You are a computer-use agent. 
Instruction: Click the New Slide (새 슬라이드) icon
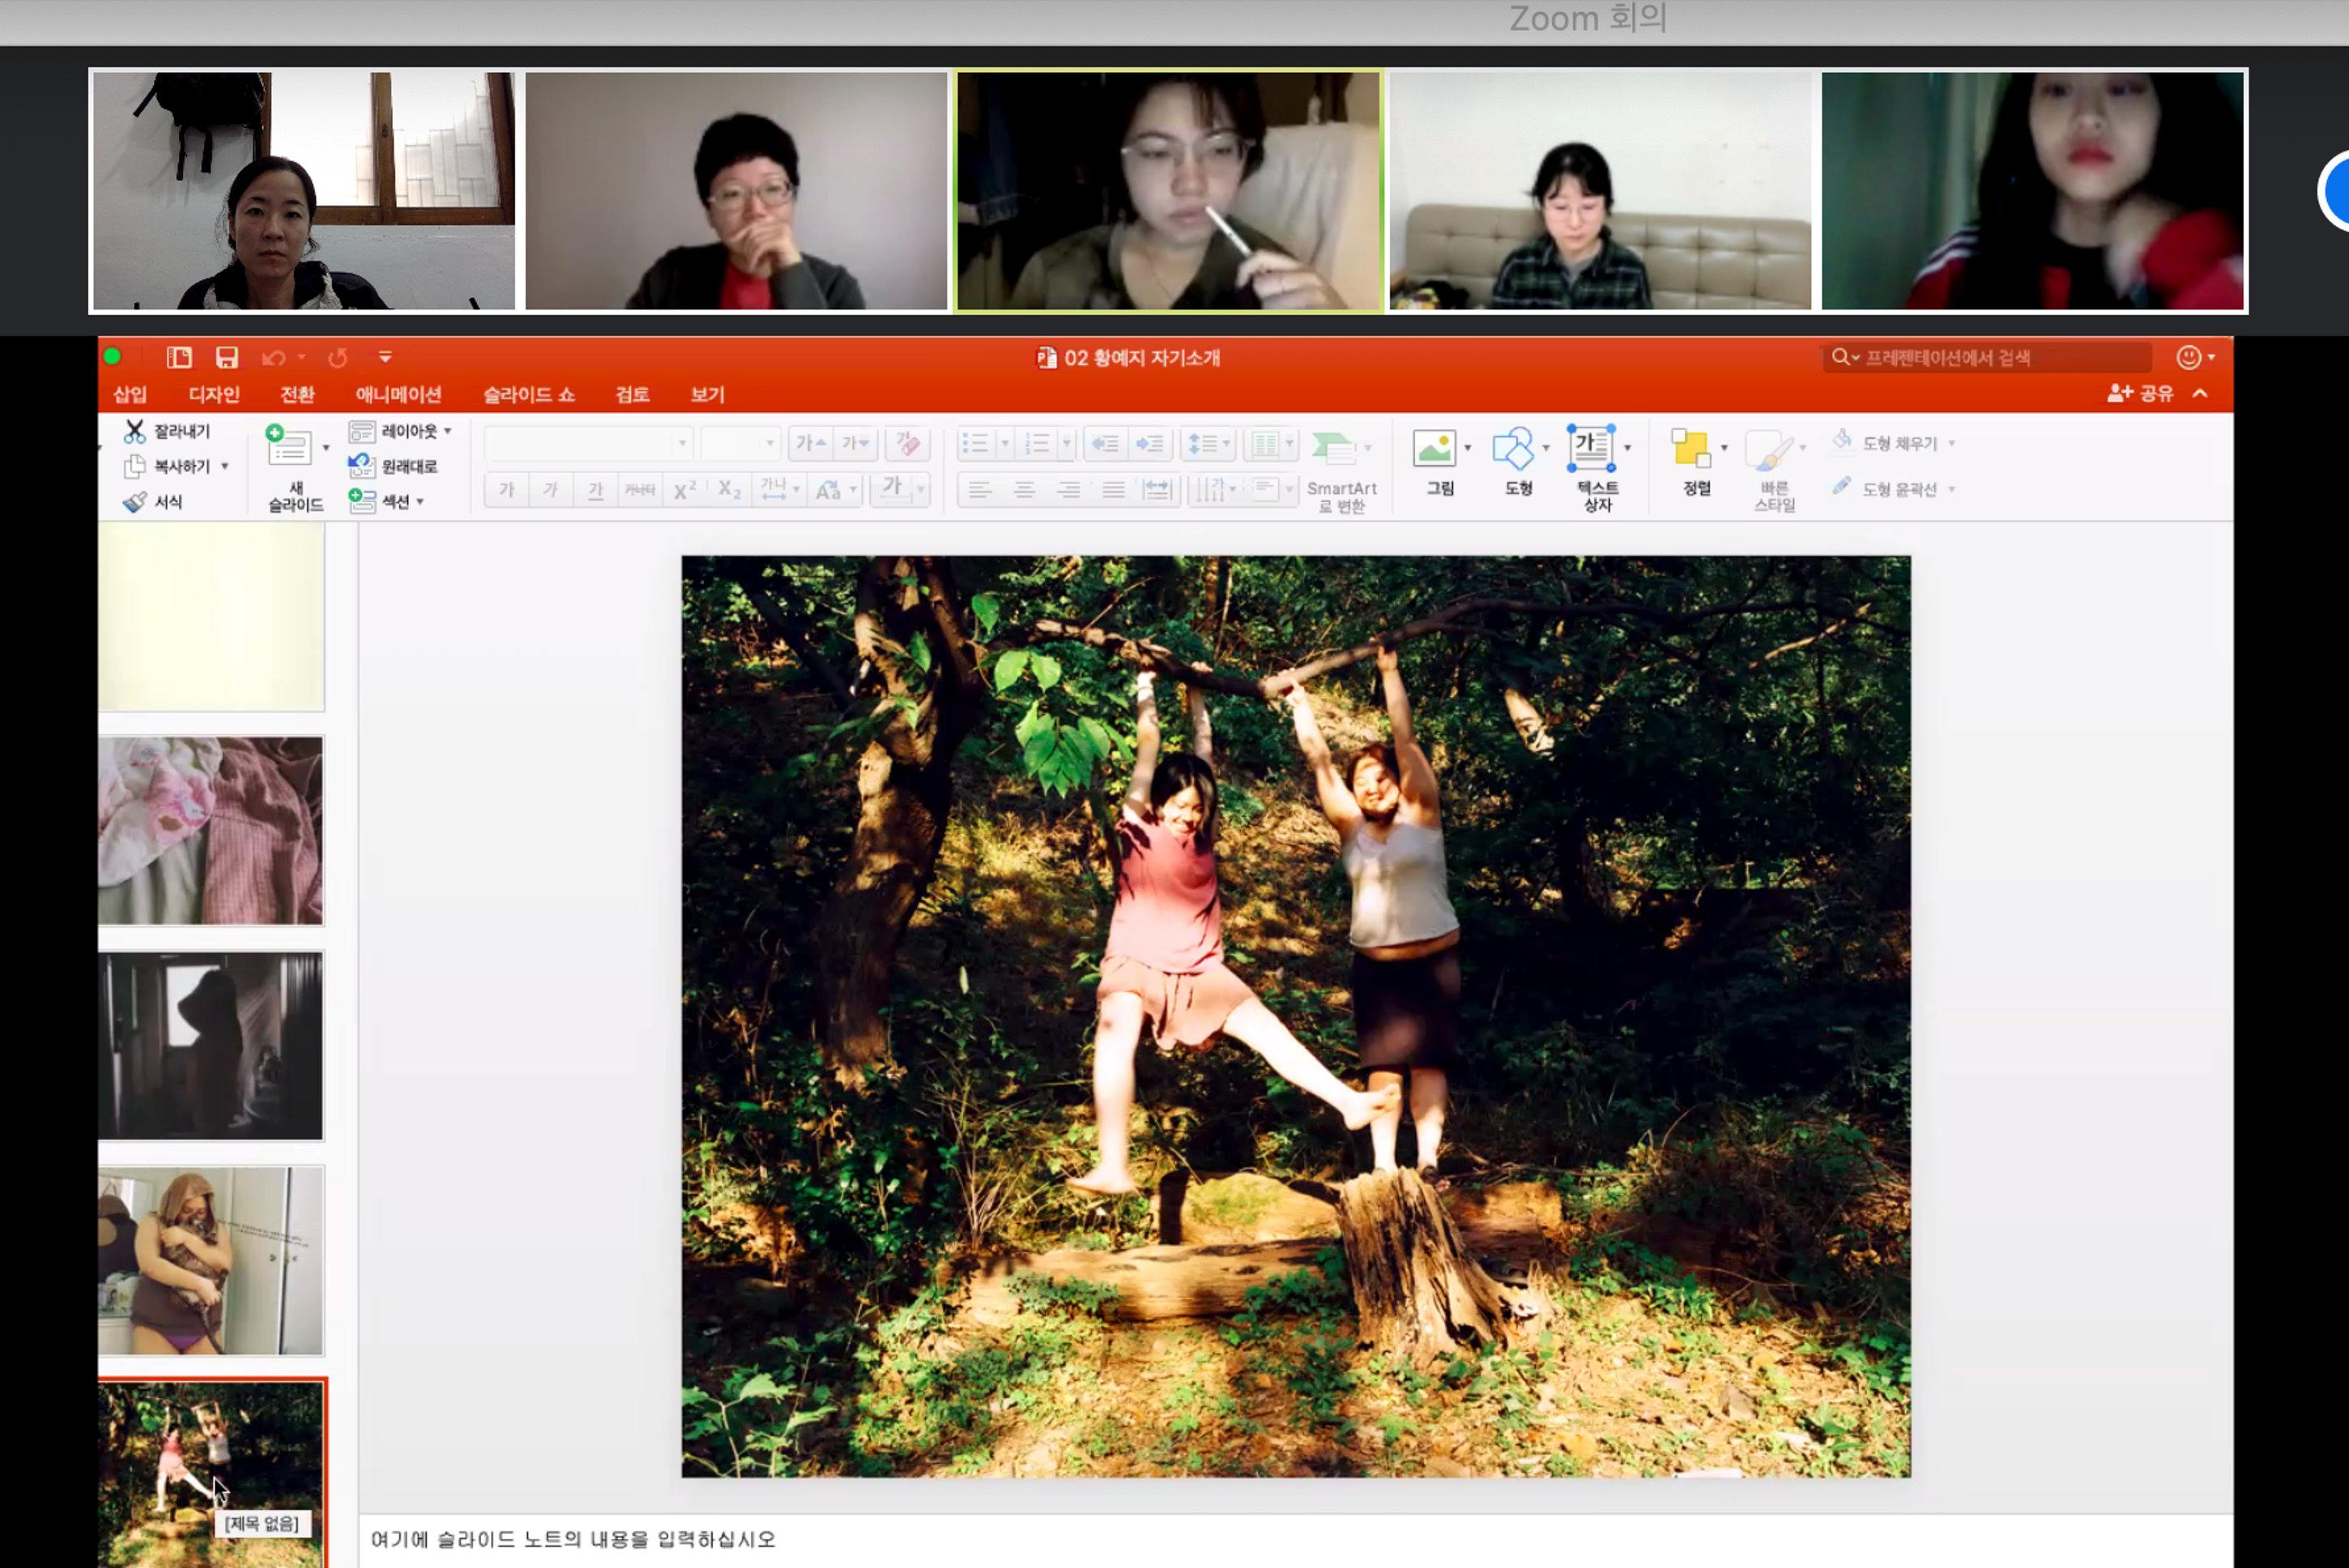click(288, 447)
